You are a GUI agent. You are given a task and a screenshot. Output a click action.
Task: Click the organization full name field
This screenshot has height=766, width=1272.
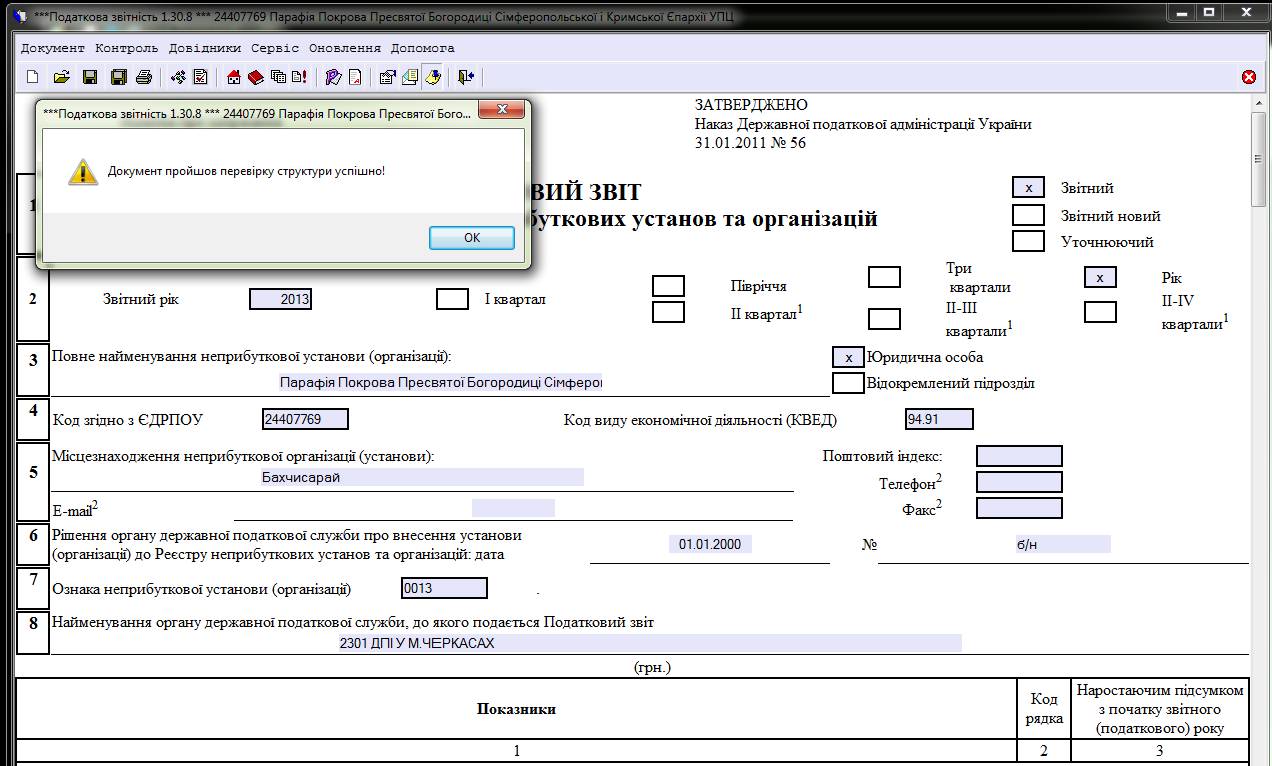tap(440, 382)
